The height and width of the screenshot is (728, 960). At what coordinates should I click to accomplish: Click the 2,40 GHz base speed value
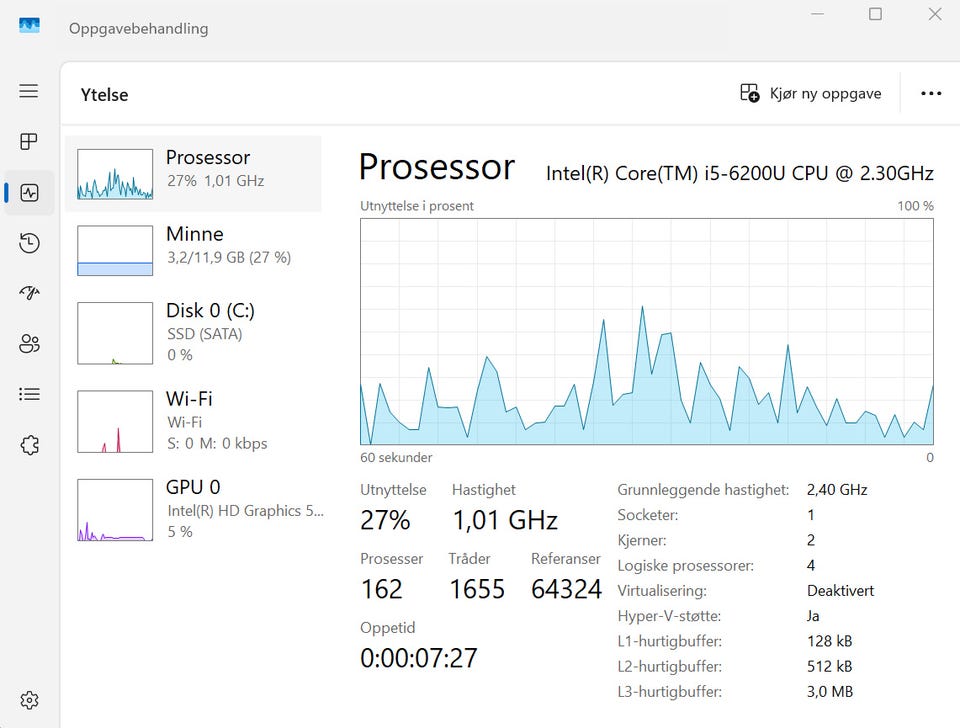tap(837, 490)
